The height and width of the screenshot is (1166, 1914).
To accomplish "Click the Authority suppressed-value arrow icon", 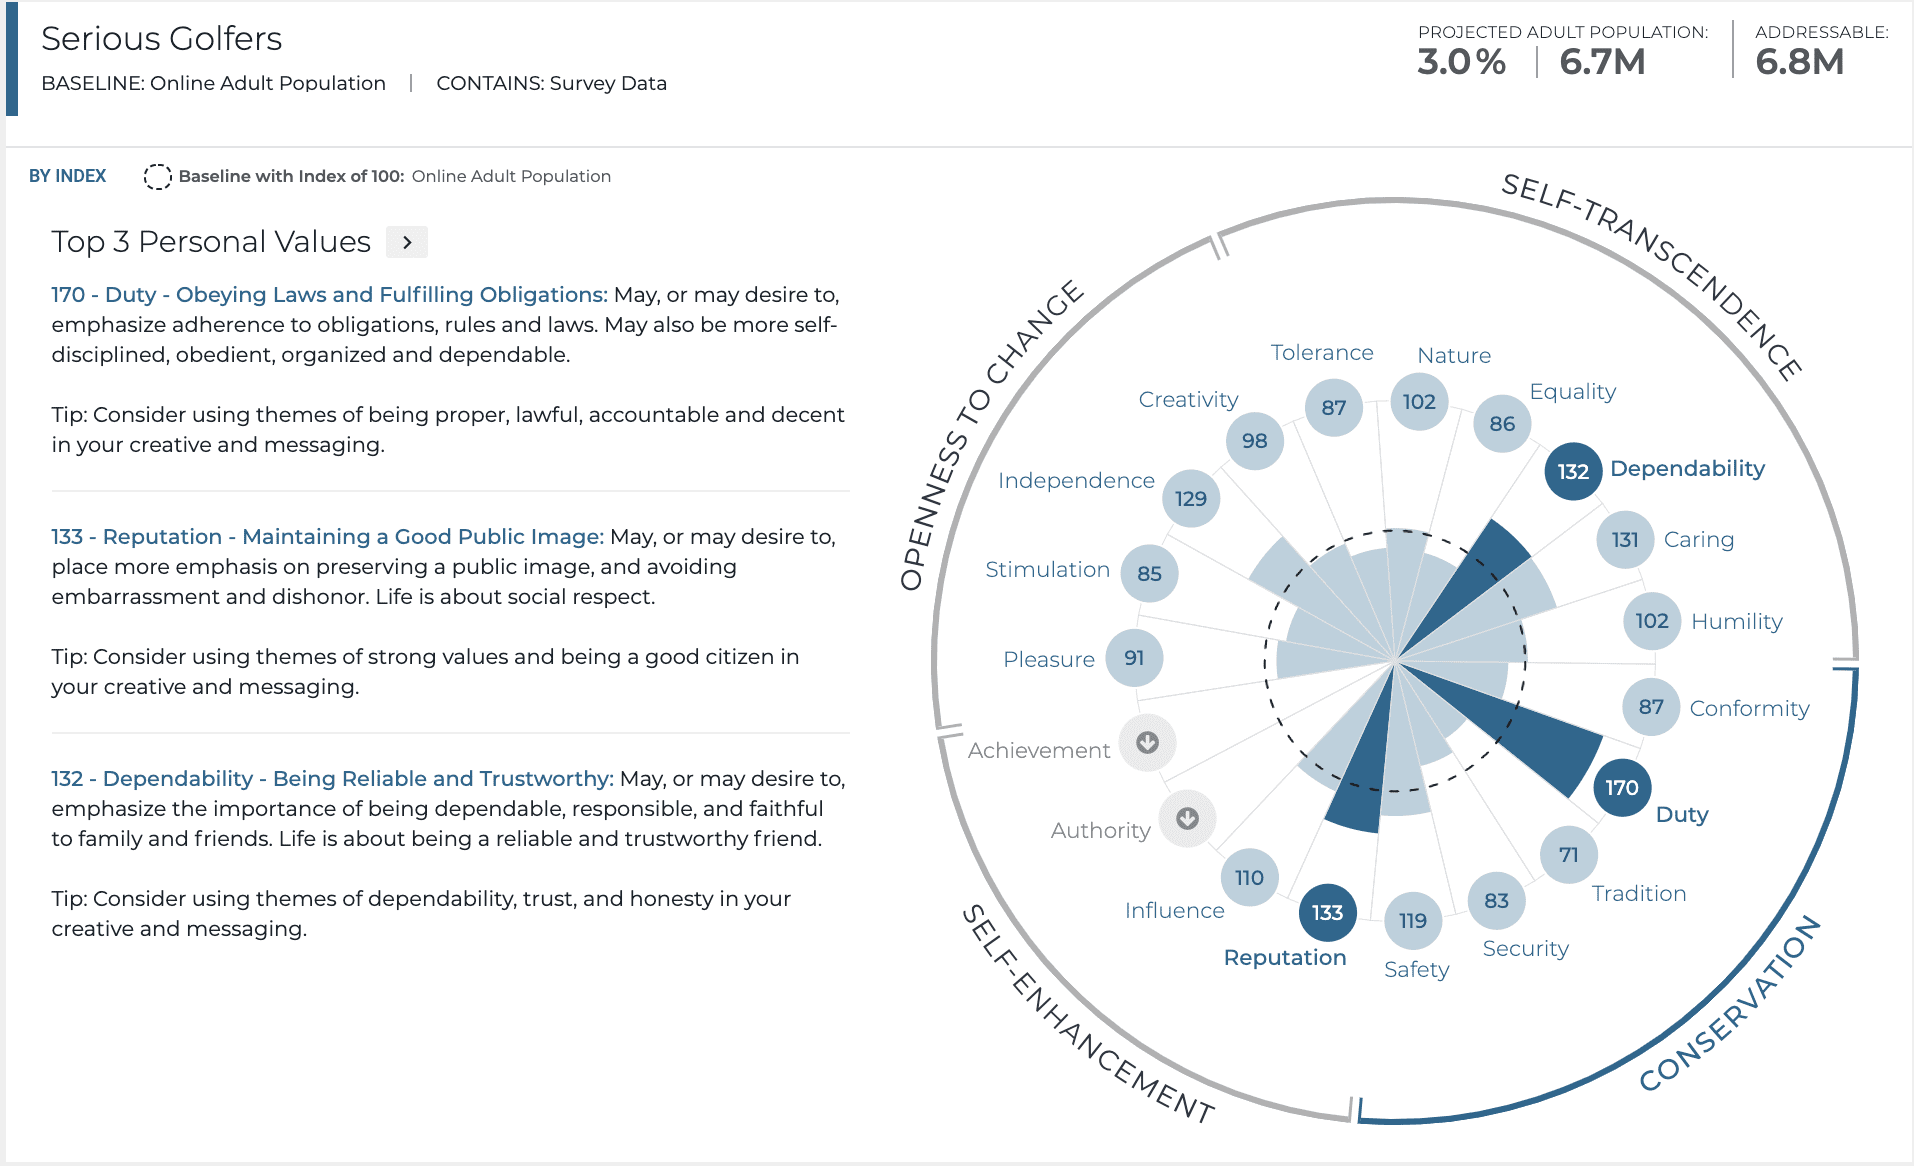I will [1186, 818].
